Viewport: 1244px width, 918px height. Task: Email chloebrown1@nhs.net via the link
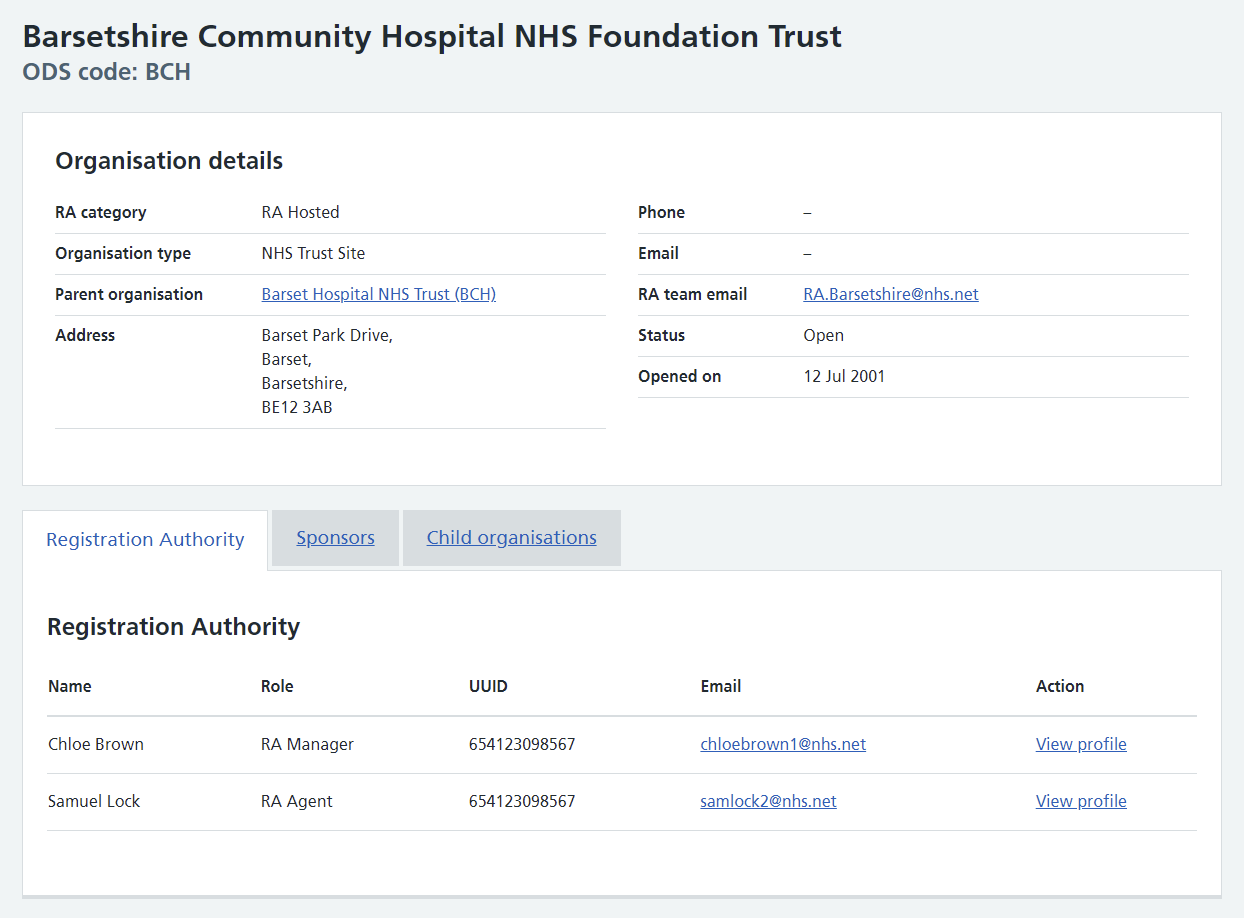[783, 744]
